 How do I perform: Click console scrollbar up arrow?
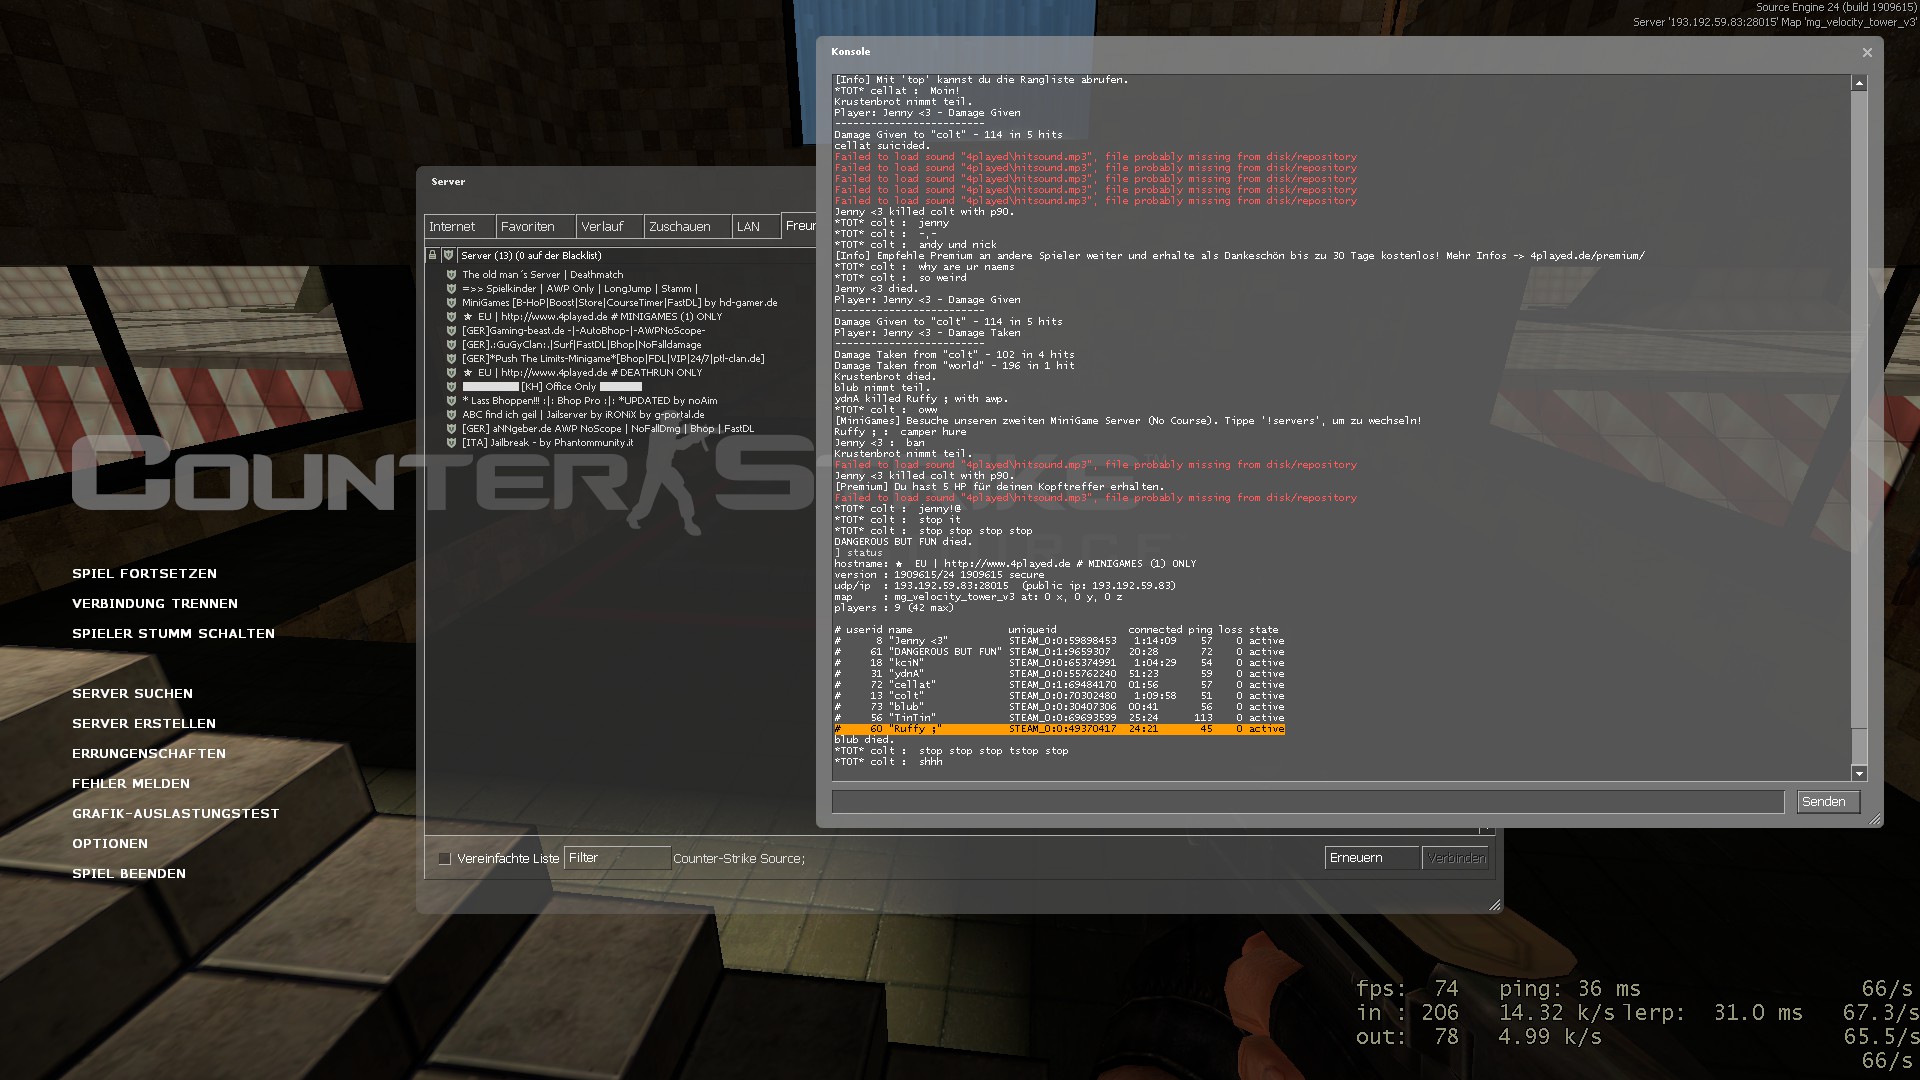tap(1859, 84)
